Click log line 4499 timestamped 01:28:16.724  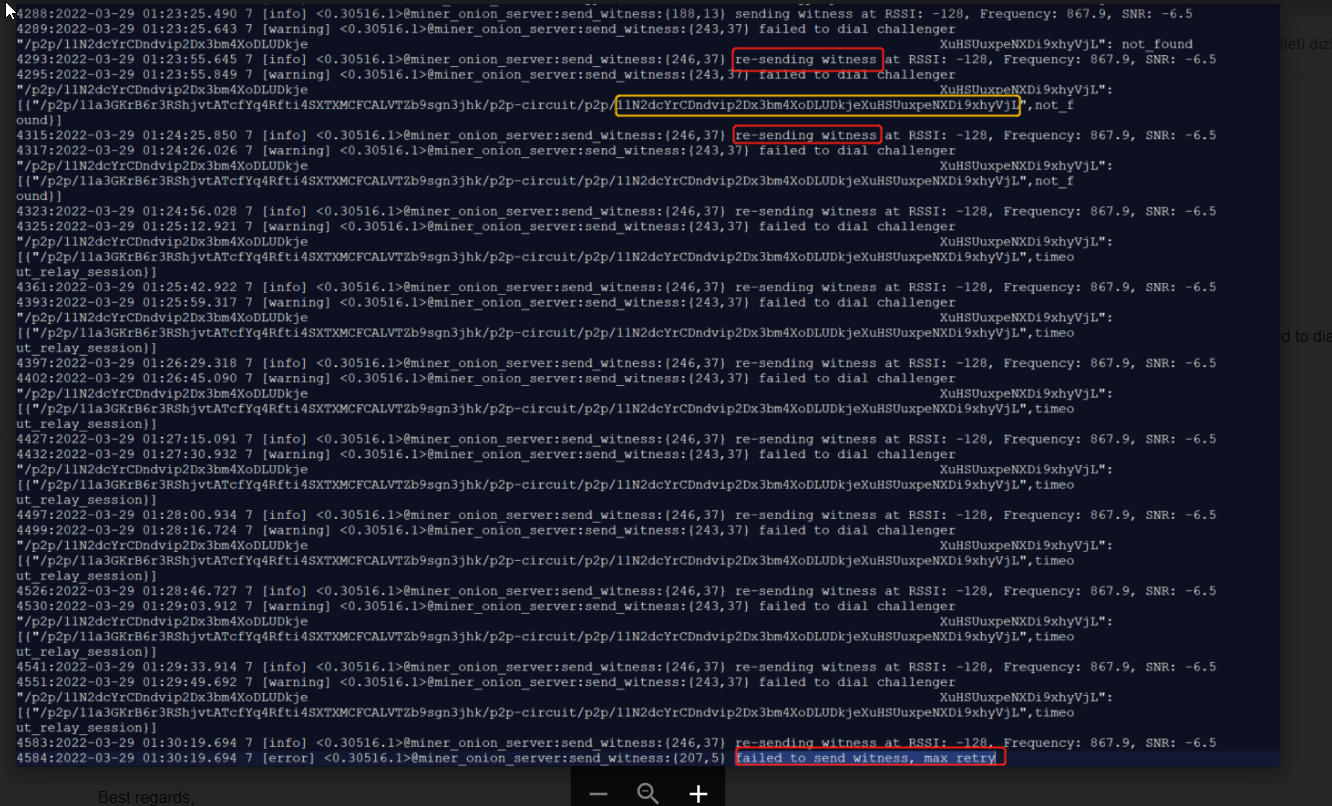click(x=486, y=530)
